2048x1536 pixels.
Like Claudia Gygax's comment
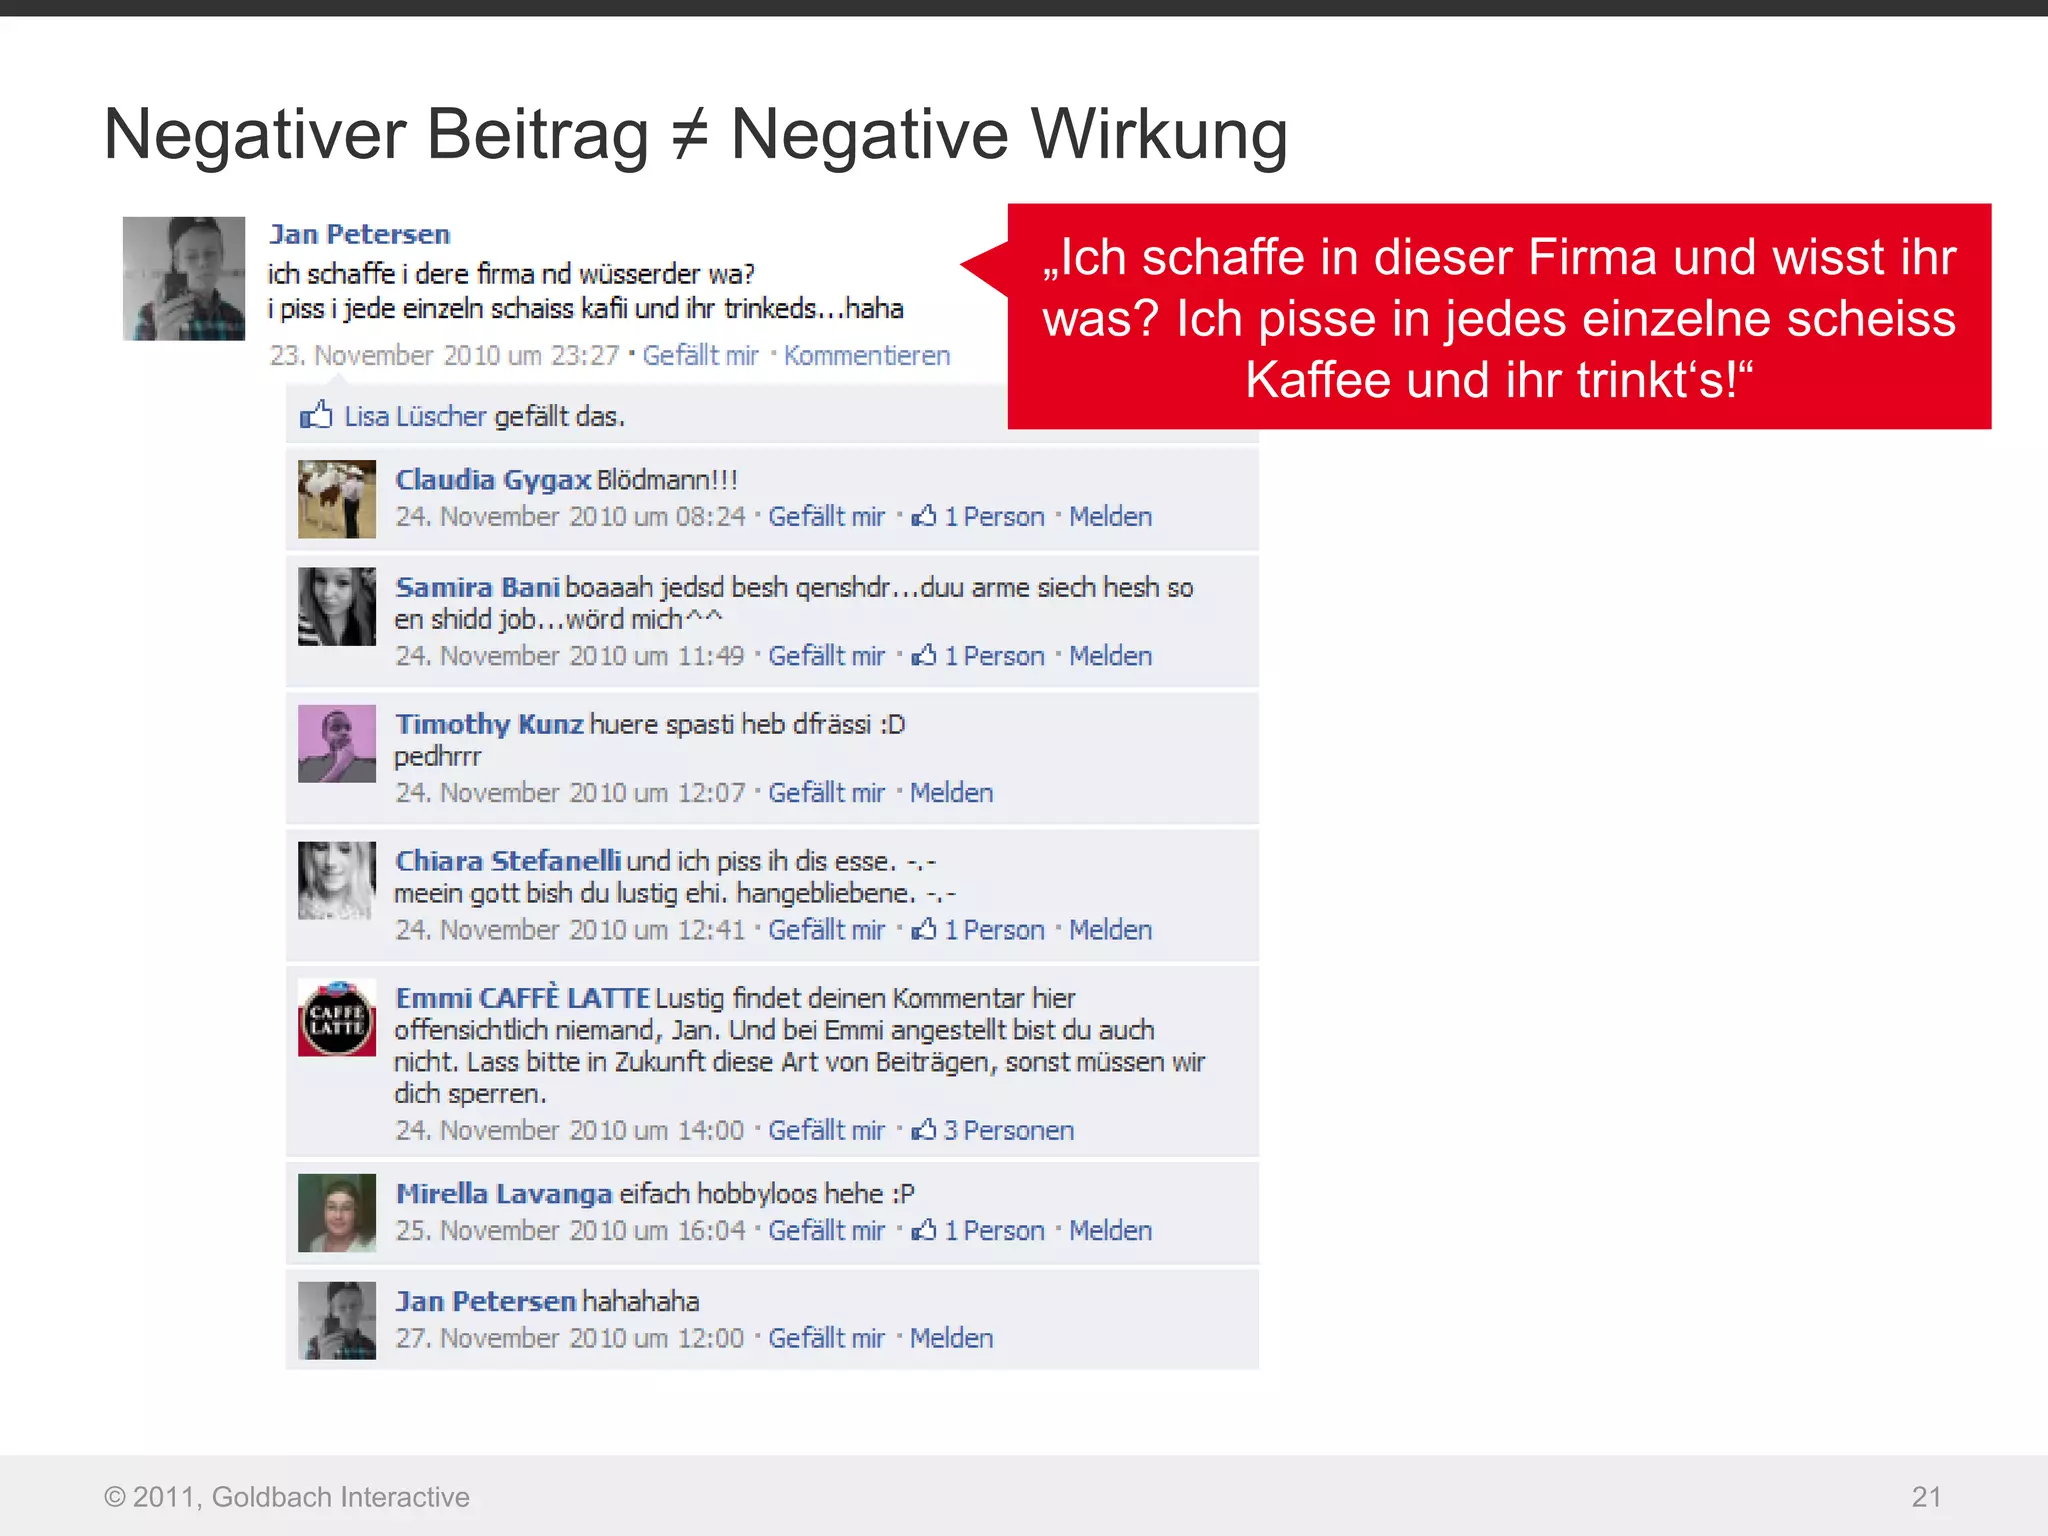(x=826, y=516)
